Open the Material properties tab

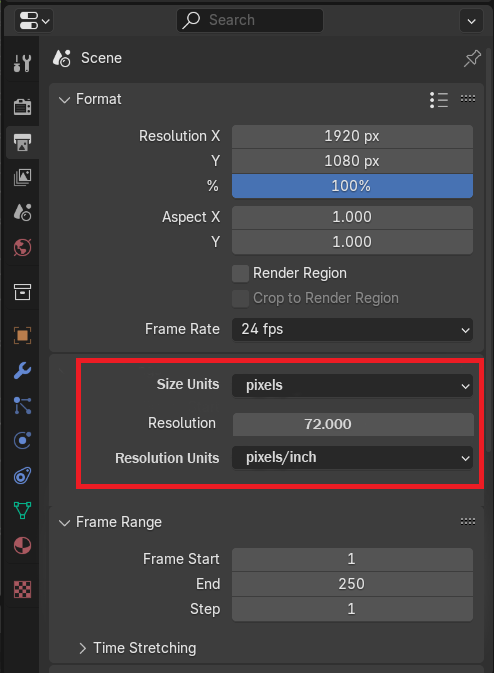(22, 546)
